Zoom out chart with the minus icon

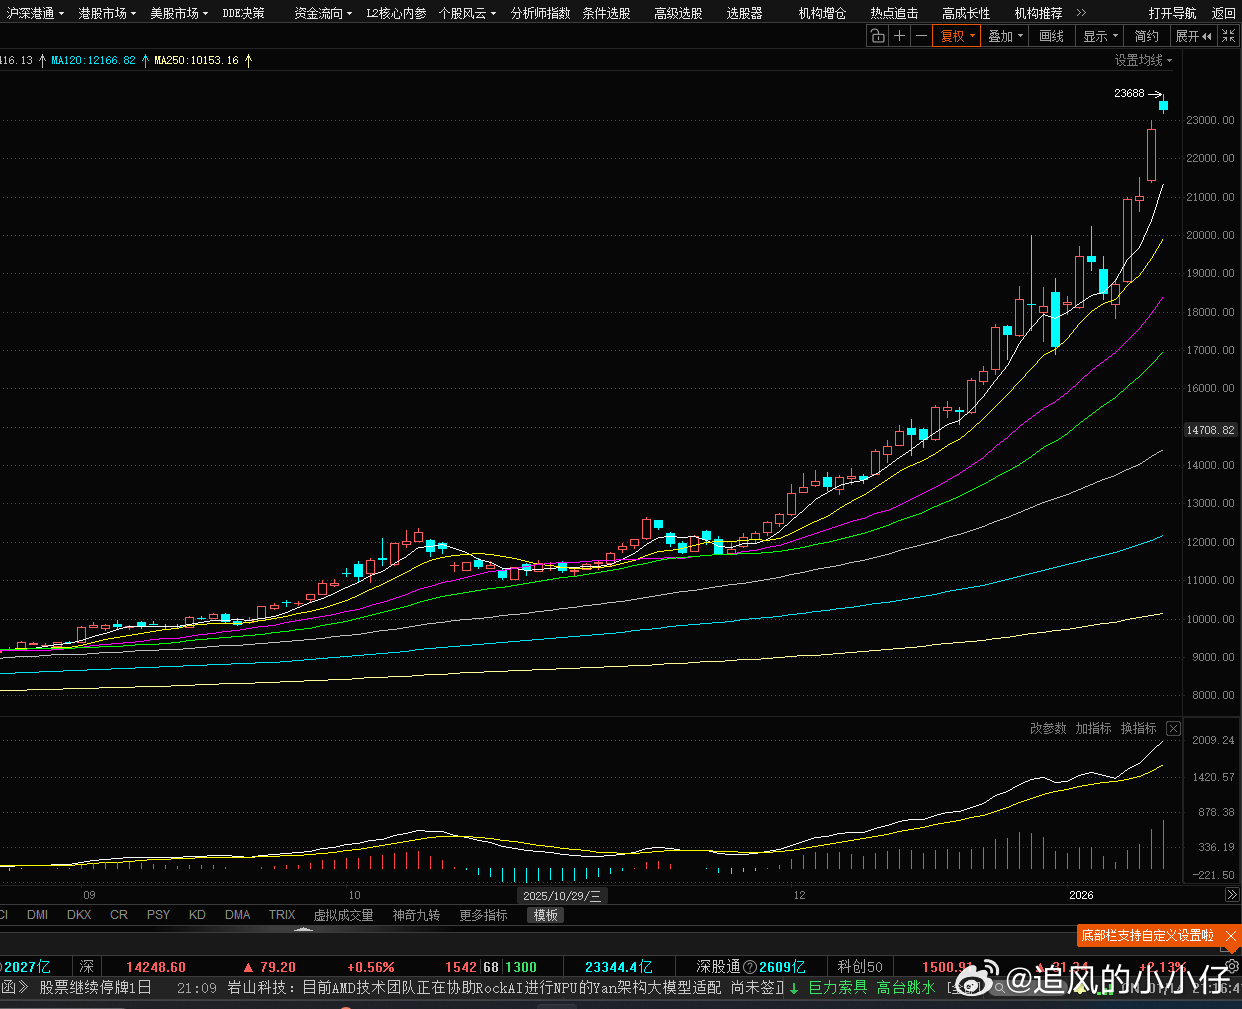(921, 36)
